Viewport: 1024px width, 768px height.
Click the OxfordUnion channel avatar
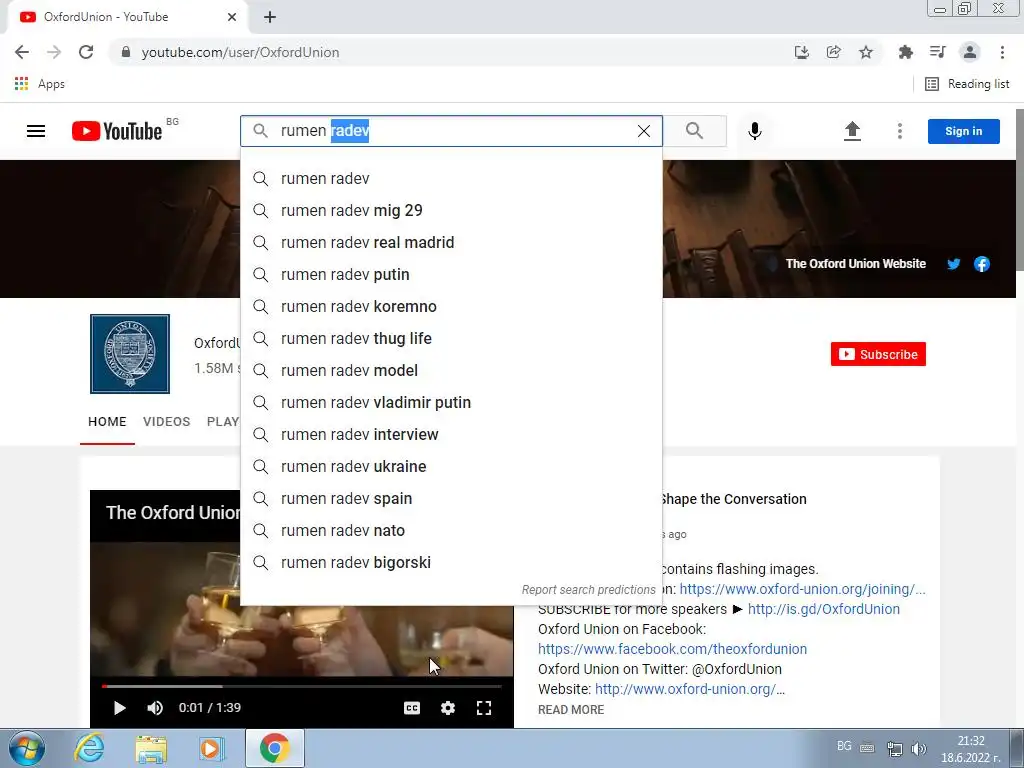(x=130, y=354)
